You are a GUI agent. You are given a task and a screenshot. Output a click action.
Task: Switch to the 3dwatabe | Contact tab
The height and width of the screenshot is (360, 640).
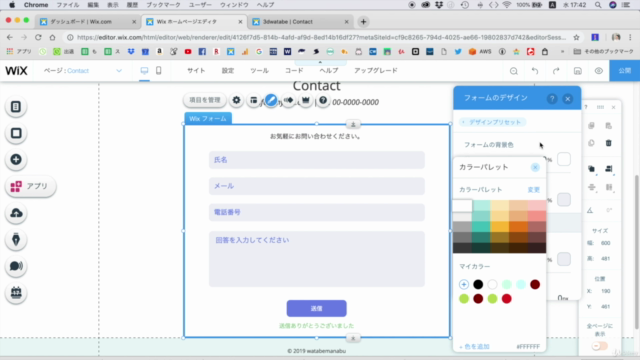pyautogui.click(x=300, y=22)
